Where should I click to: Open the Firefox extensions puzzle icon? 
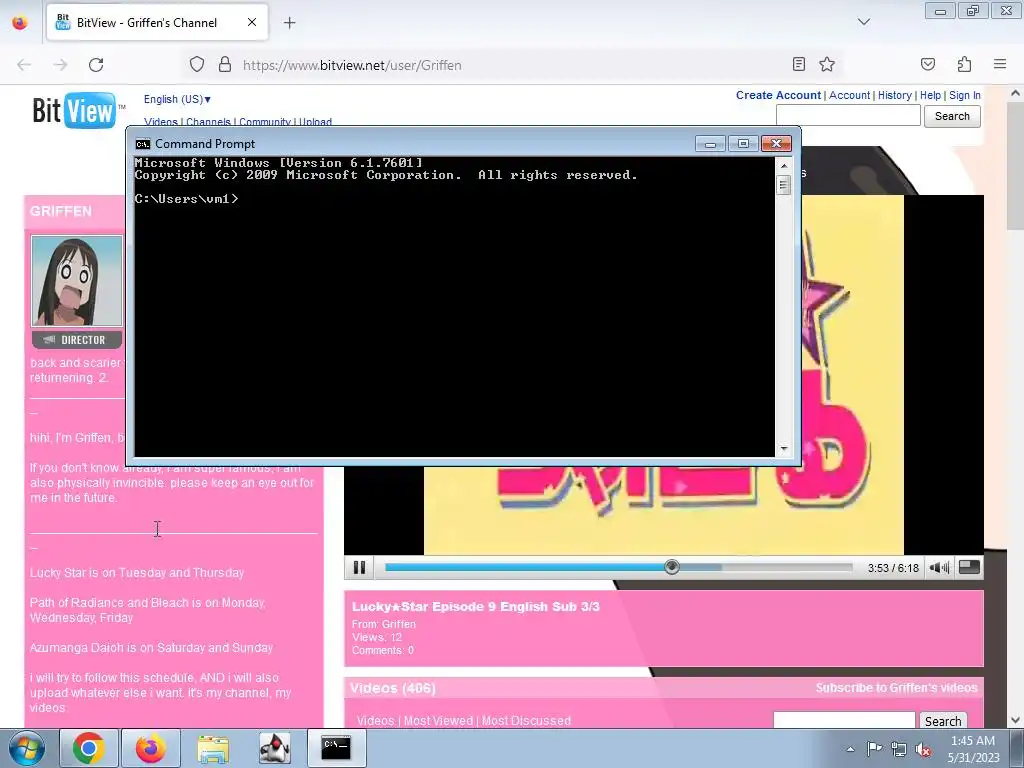pos(964,64)
